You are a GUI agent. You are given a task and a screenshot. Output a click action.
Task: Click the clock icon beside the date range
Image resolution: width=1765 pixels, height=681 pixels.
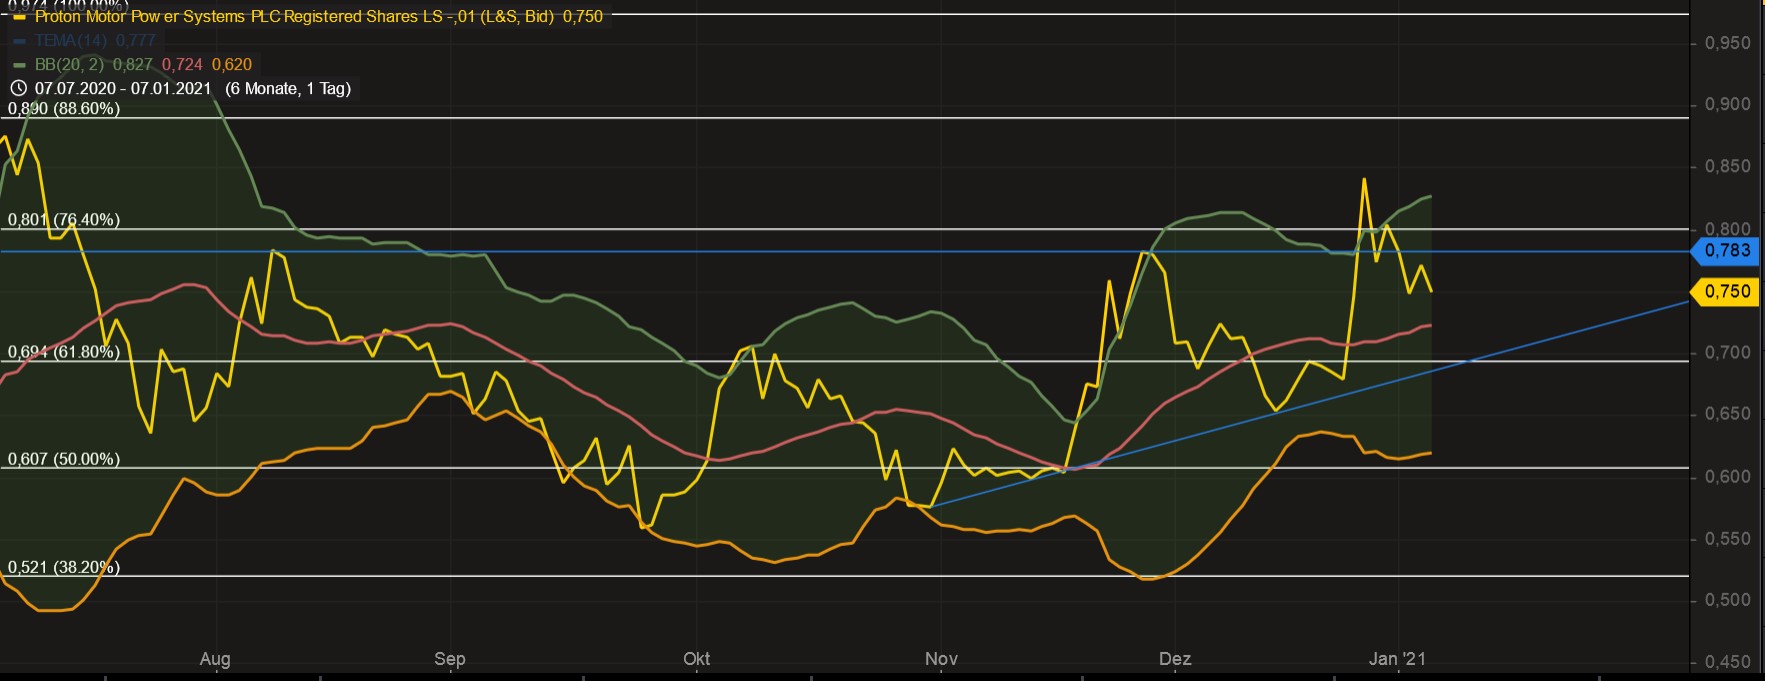[18, 88]
